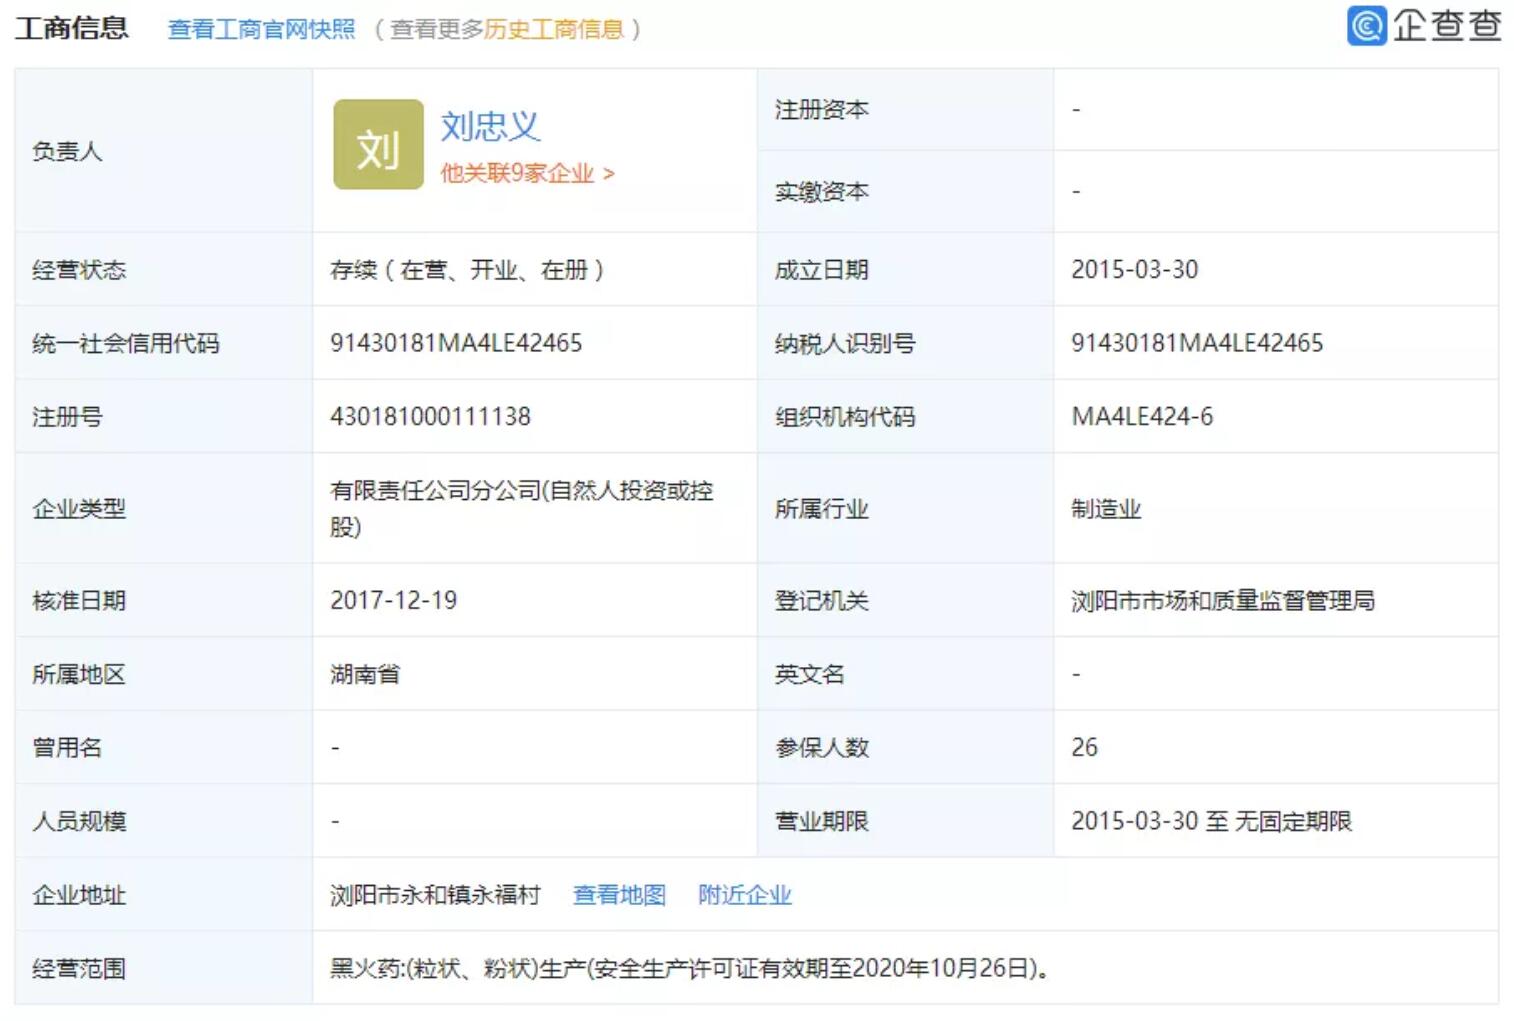Viewport: 1514px width, 1021px height.
Task: Select the 统一社会信用代码 value 91430181MA4LE42465
Action: point(456,343)
